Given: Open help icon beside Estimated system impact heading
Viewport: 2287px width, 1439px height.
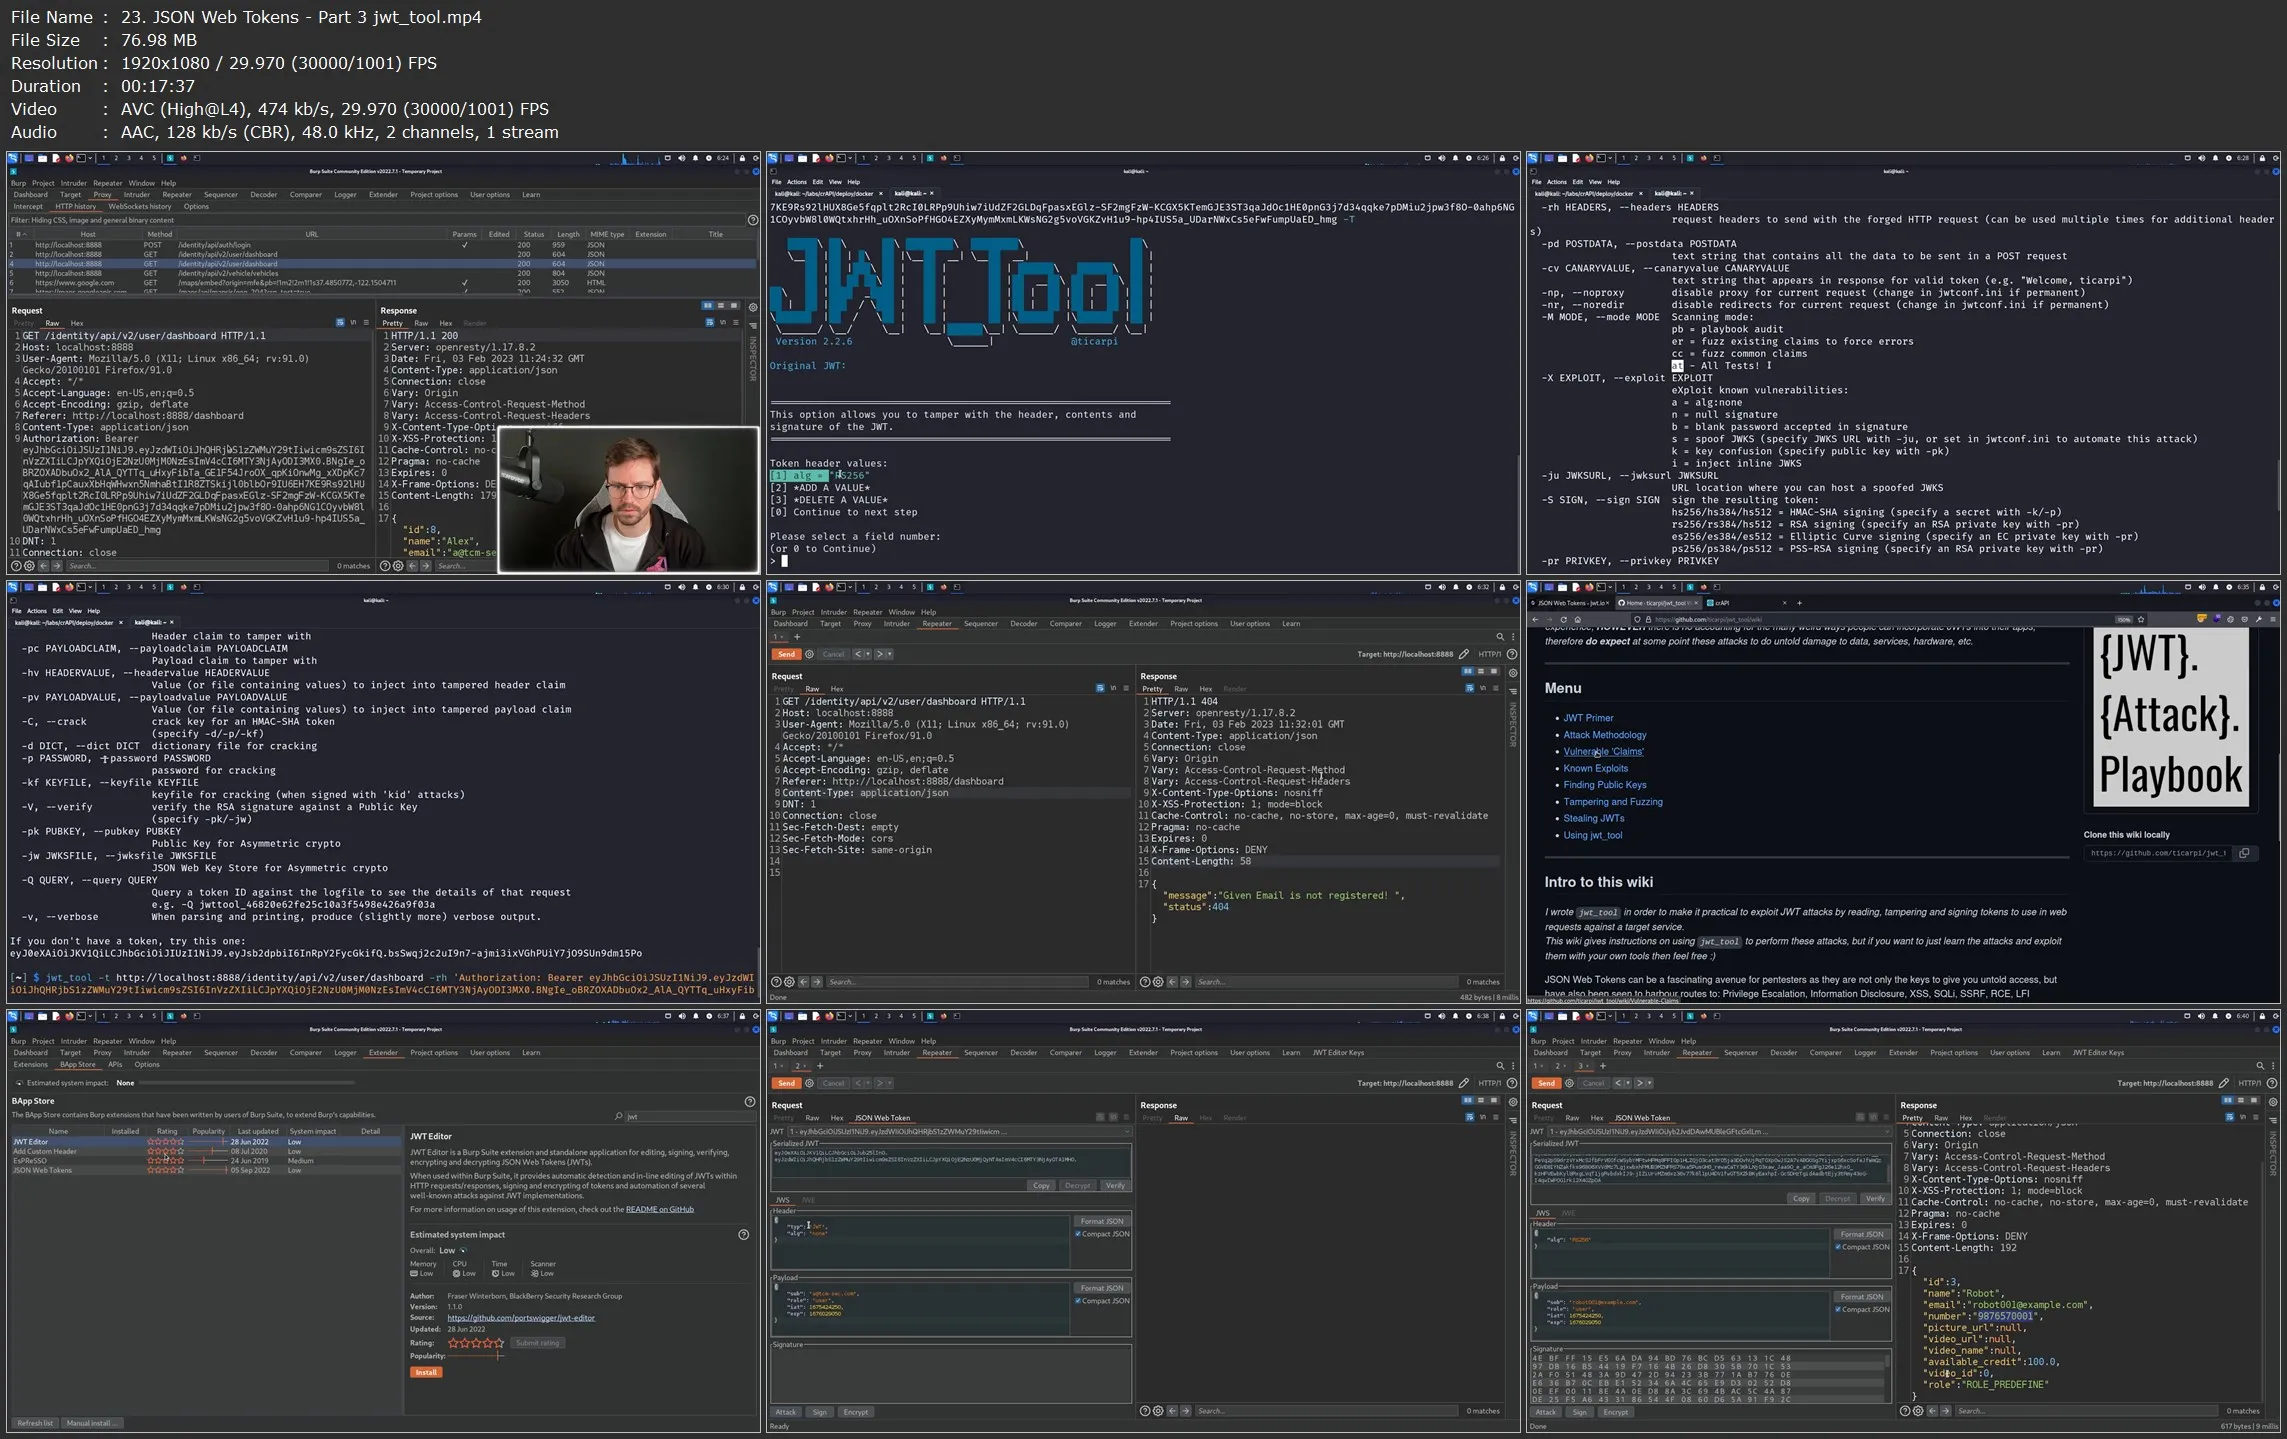Looking at the screenshot, I should pos(743,1235).
